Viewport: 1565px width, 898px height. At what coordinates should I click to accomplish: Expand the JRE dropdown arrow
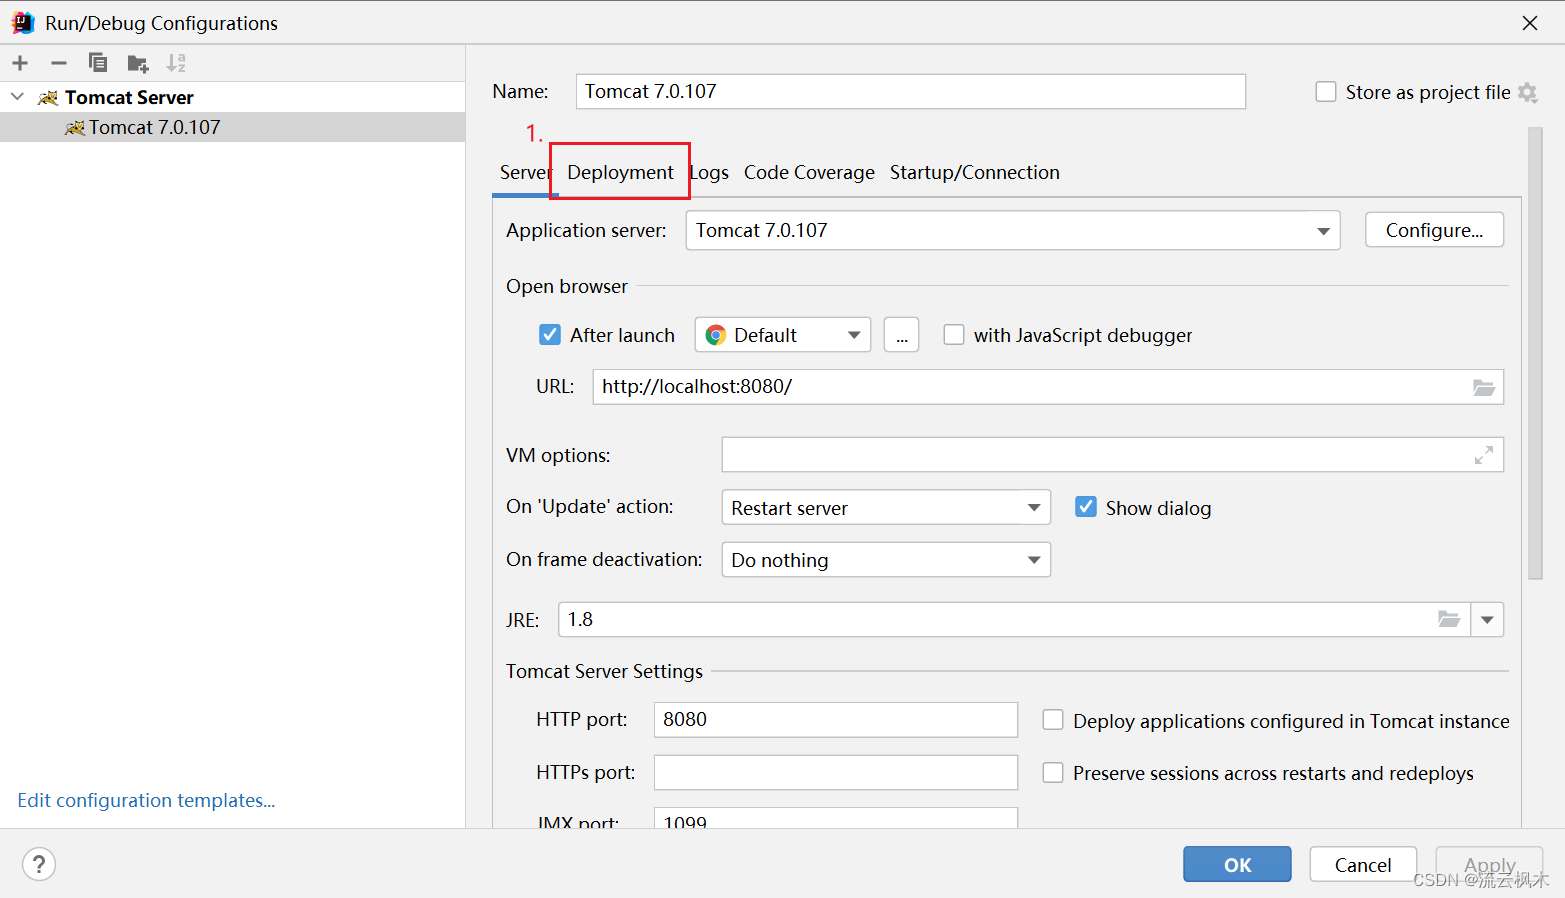[x=1487, y=619]
